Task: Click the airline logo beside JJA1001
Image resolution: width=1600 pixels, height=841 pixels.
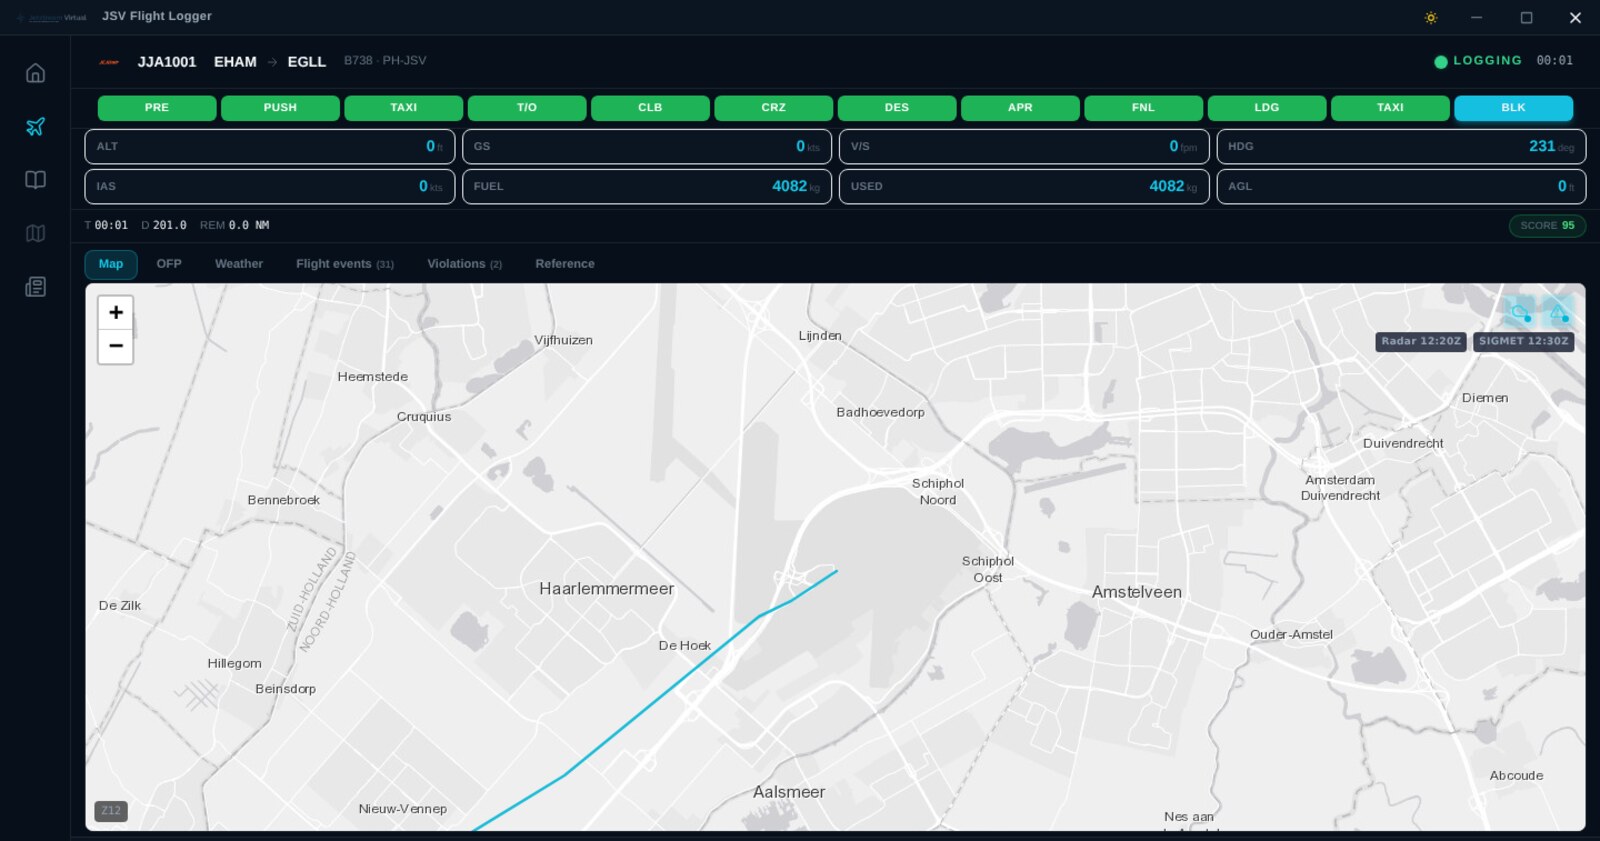Action: click(109, 62)
